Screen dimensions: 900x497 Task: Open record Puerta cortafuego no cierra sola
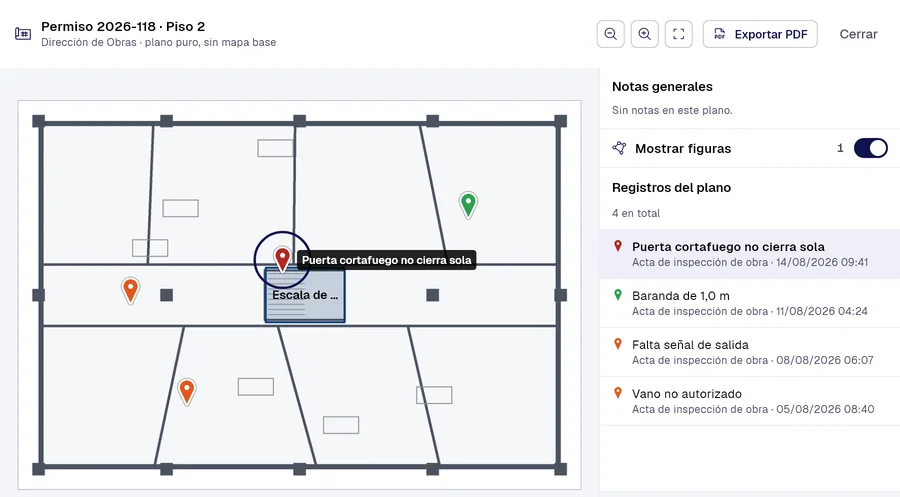click(750, 254)
